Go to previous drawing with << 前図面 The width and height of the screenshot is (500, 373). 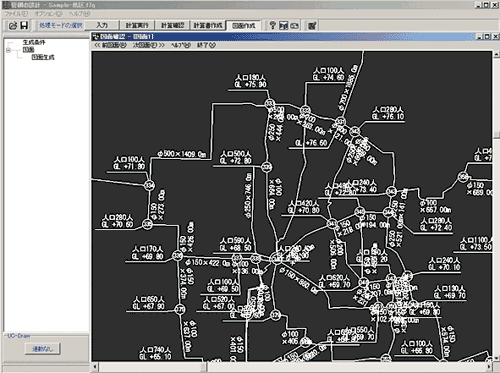[x=110, y=45]
